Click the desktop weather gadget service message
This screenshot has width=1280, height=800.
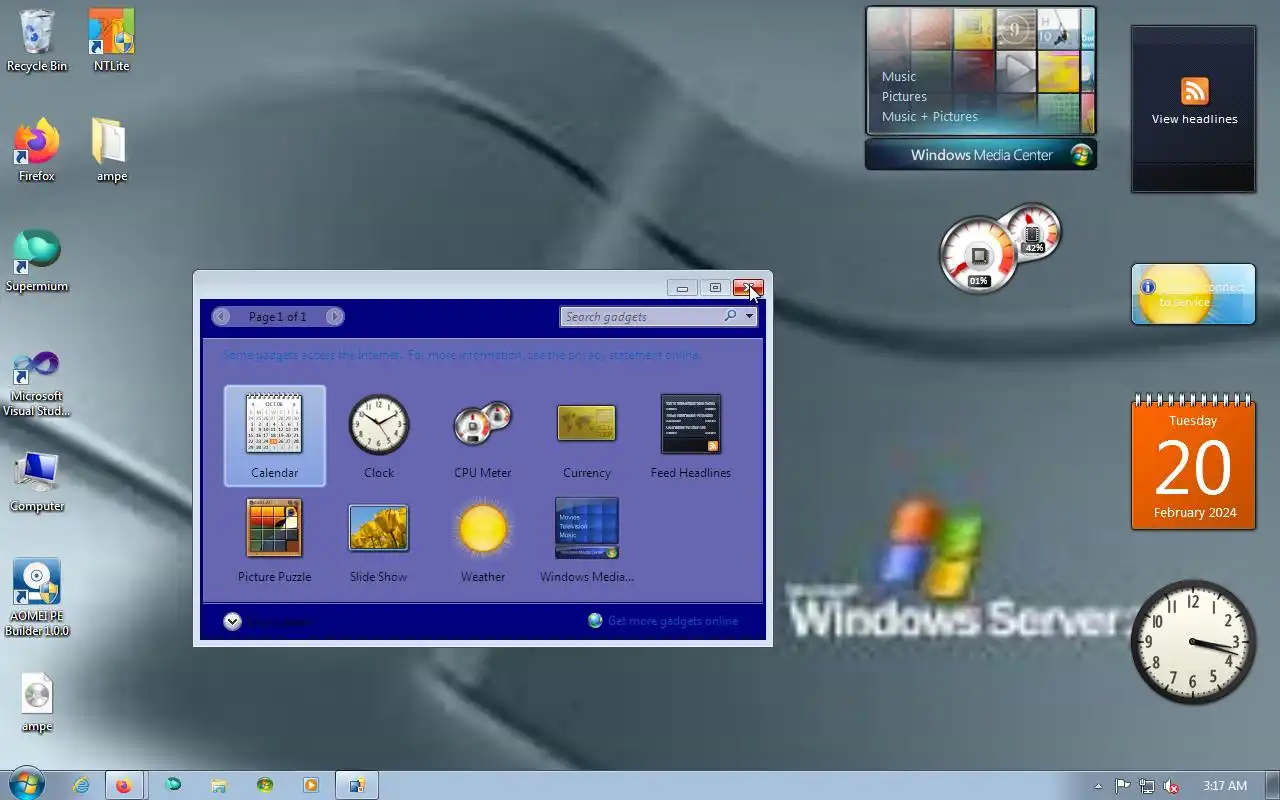tap(1193, 294)
